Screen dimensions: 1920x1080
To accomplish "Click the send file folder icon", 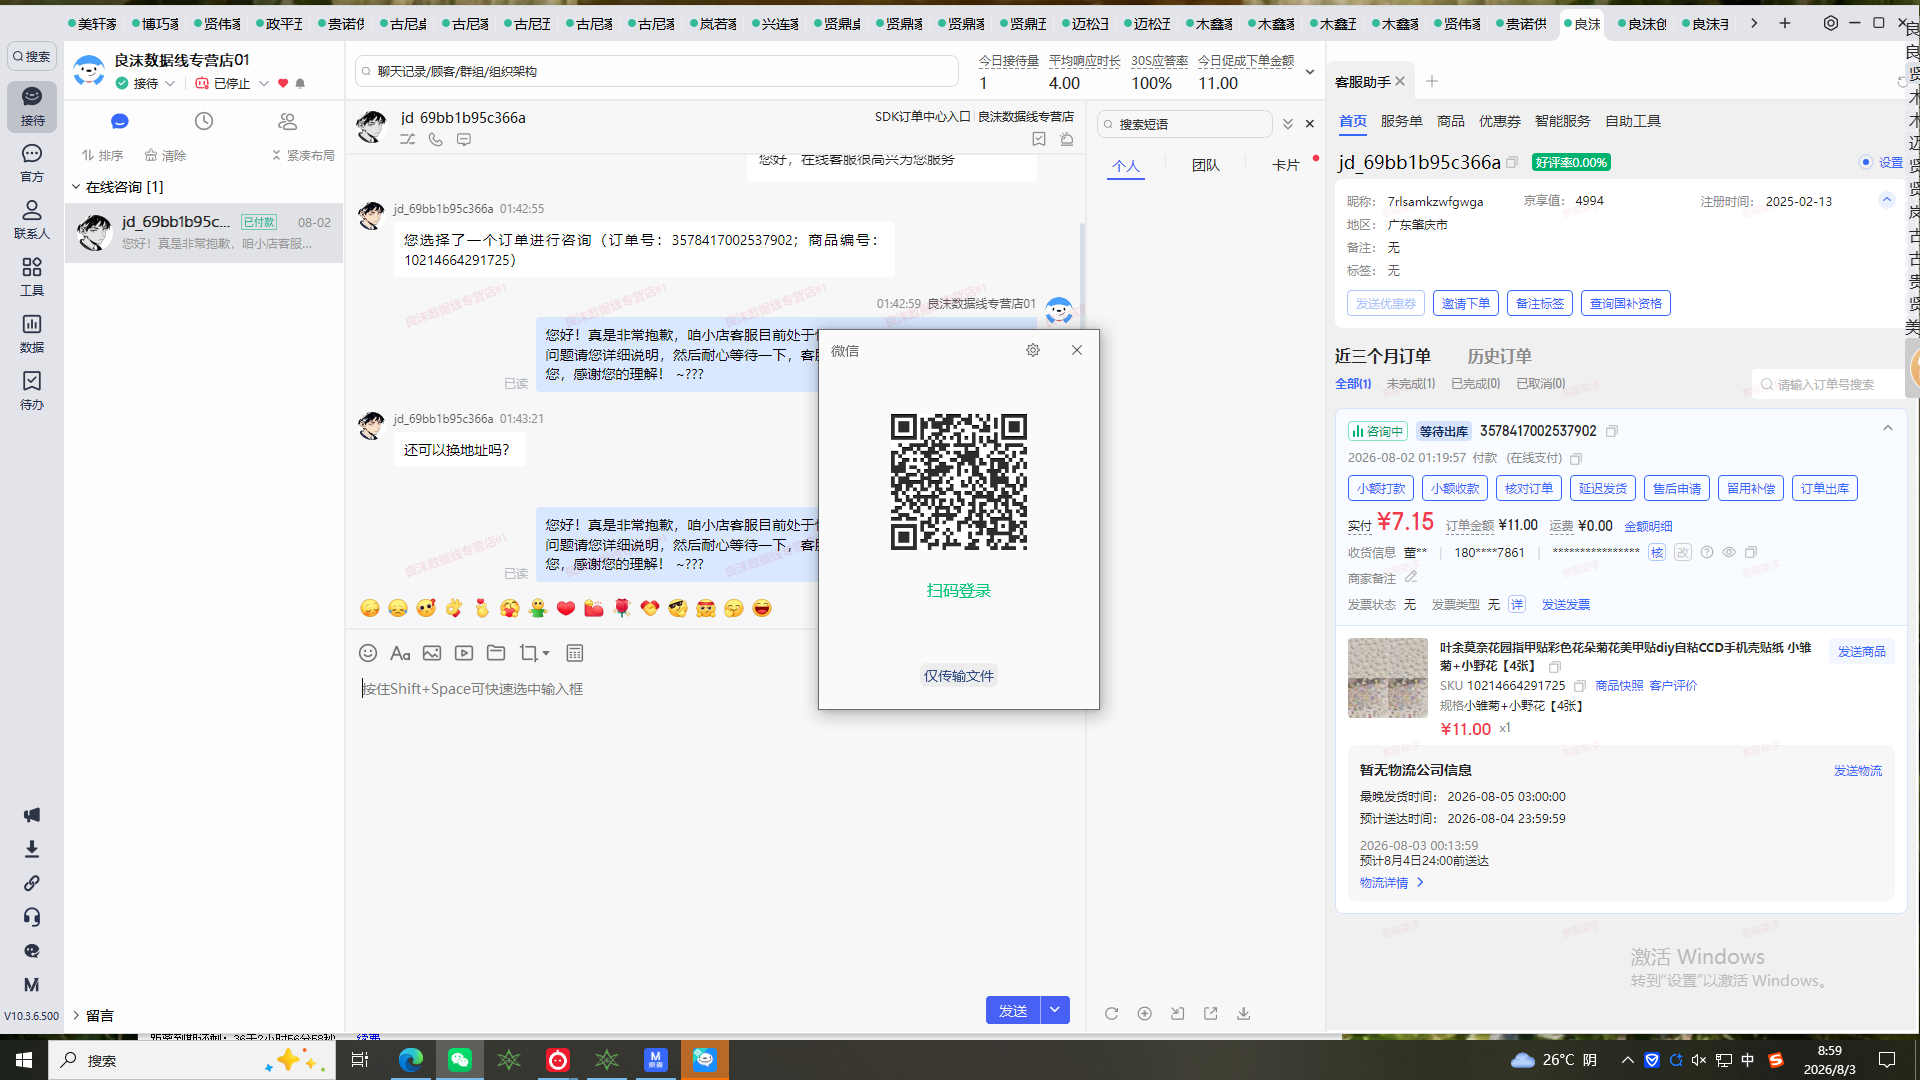I will tap(496, 653).
